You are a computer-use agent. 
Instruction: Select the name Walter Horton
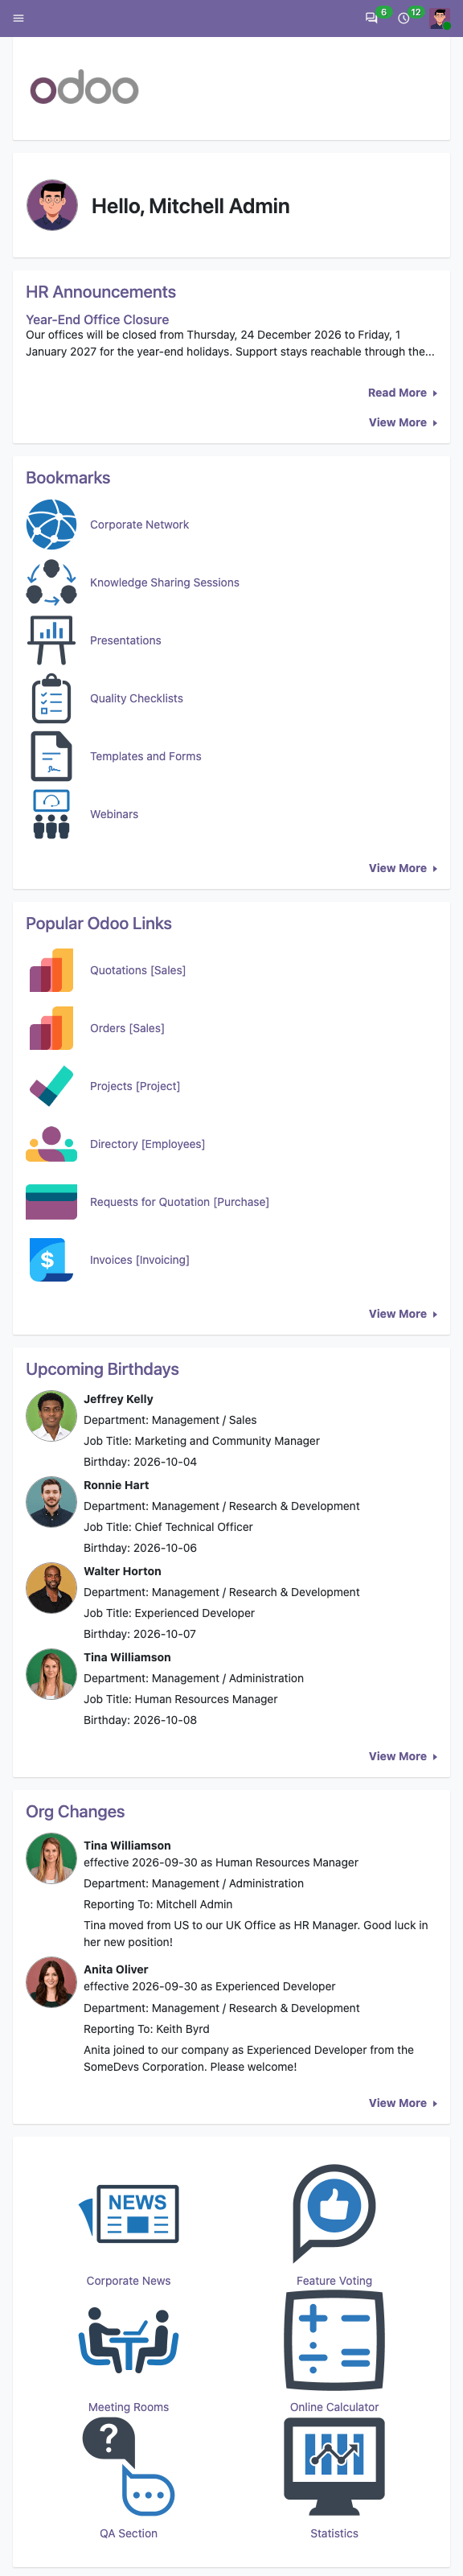coord(122,1572)
